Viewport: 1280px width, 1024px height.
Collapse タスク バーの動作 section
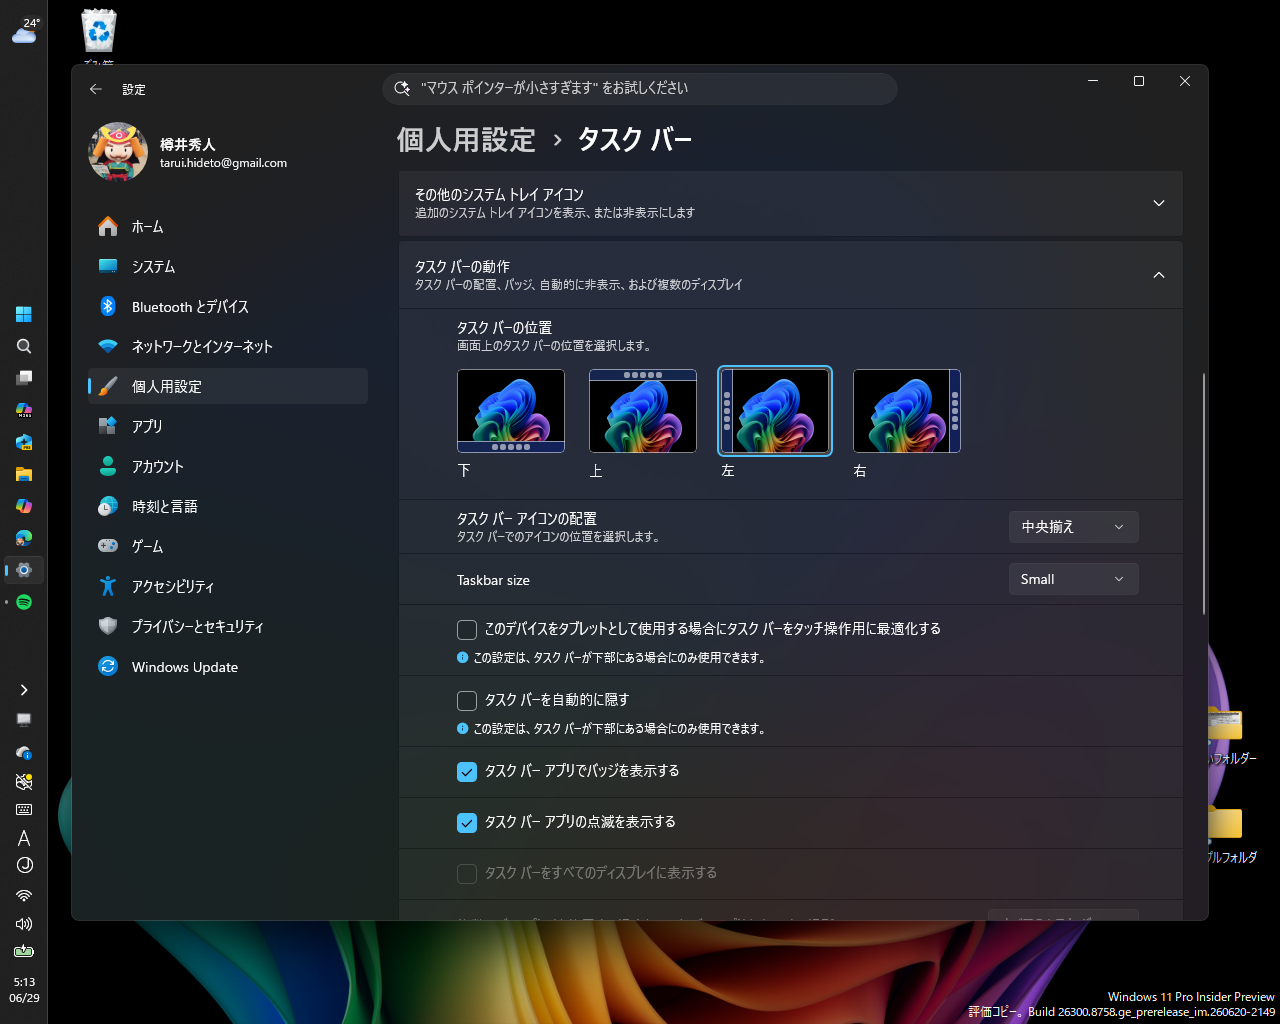click(x=791, y=275)
